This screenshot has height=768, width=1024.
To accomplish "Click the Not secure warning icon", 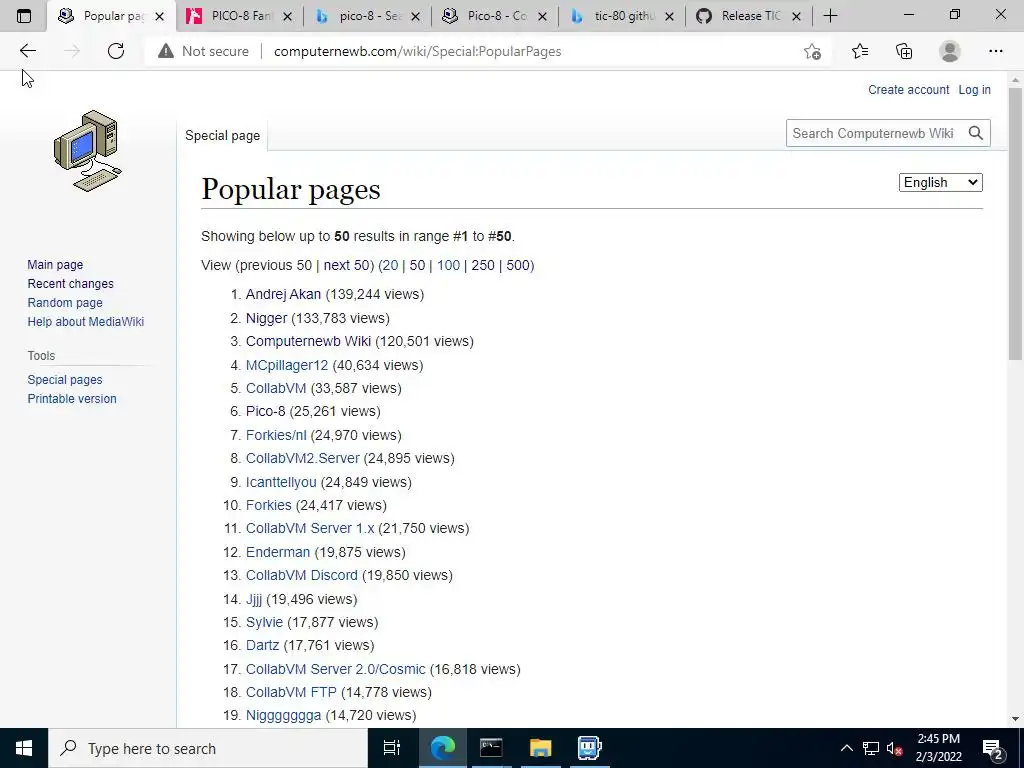I will point(166,51).
